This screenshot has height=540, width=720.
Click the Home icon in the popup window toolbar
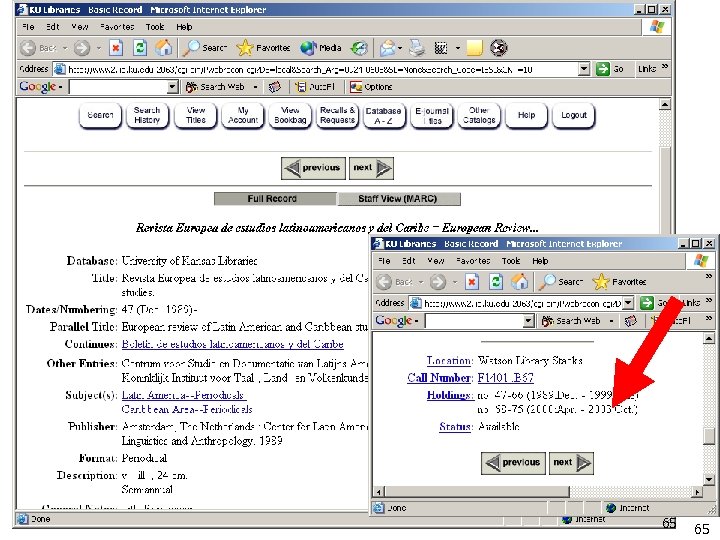[x=519, y=282]
